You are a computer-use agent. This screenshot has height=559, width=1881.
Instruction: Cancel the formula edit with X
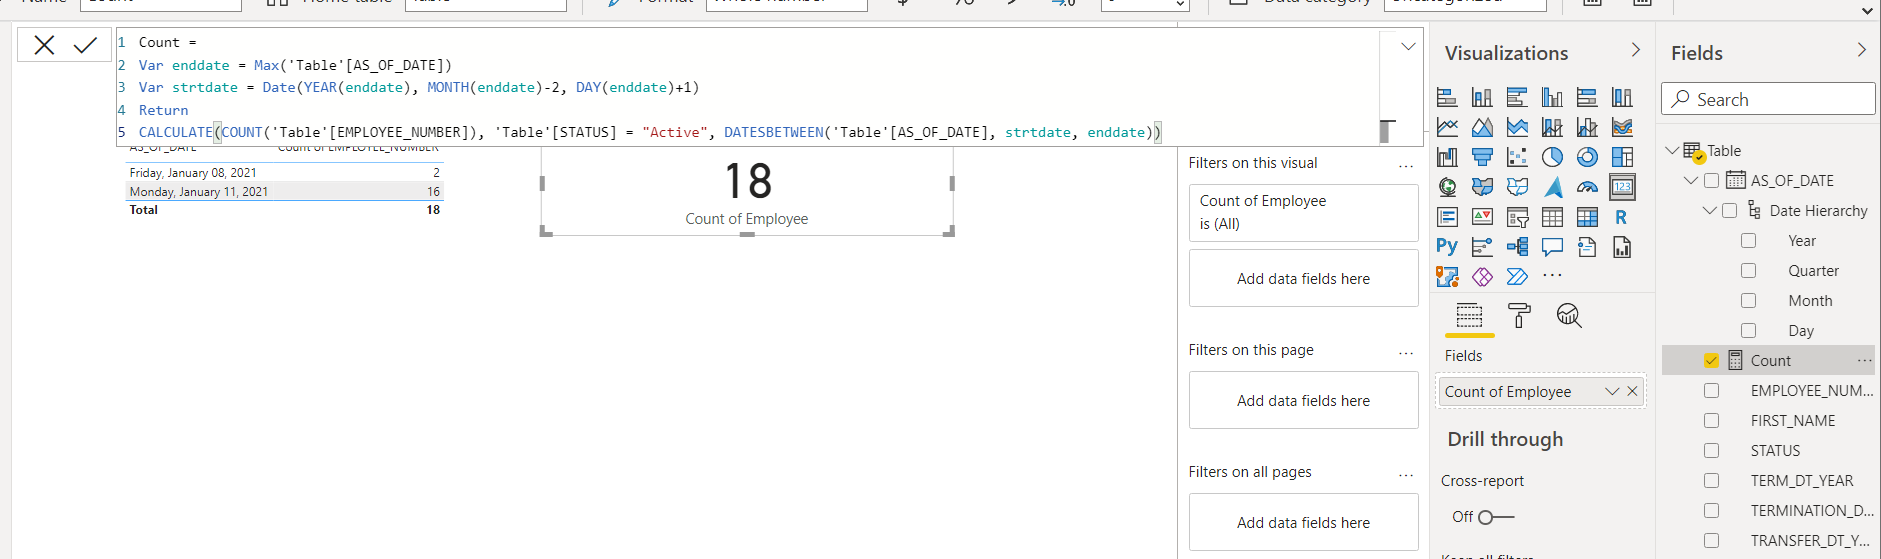click(x=44, y=45)
